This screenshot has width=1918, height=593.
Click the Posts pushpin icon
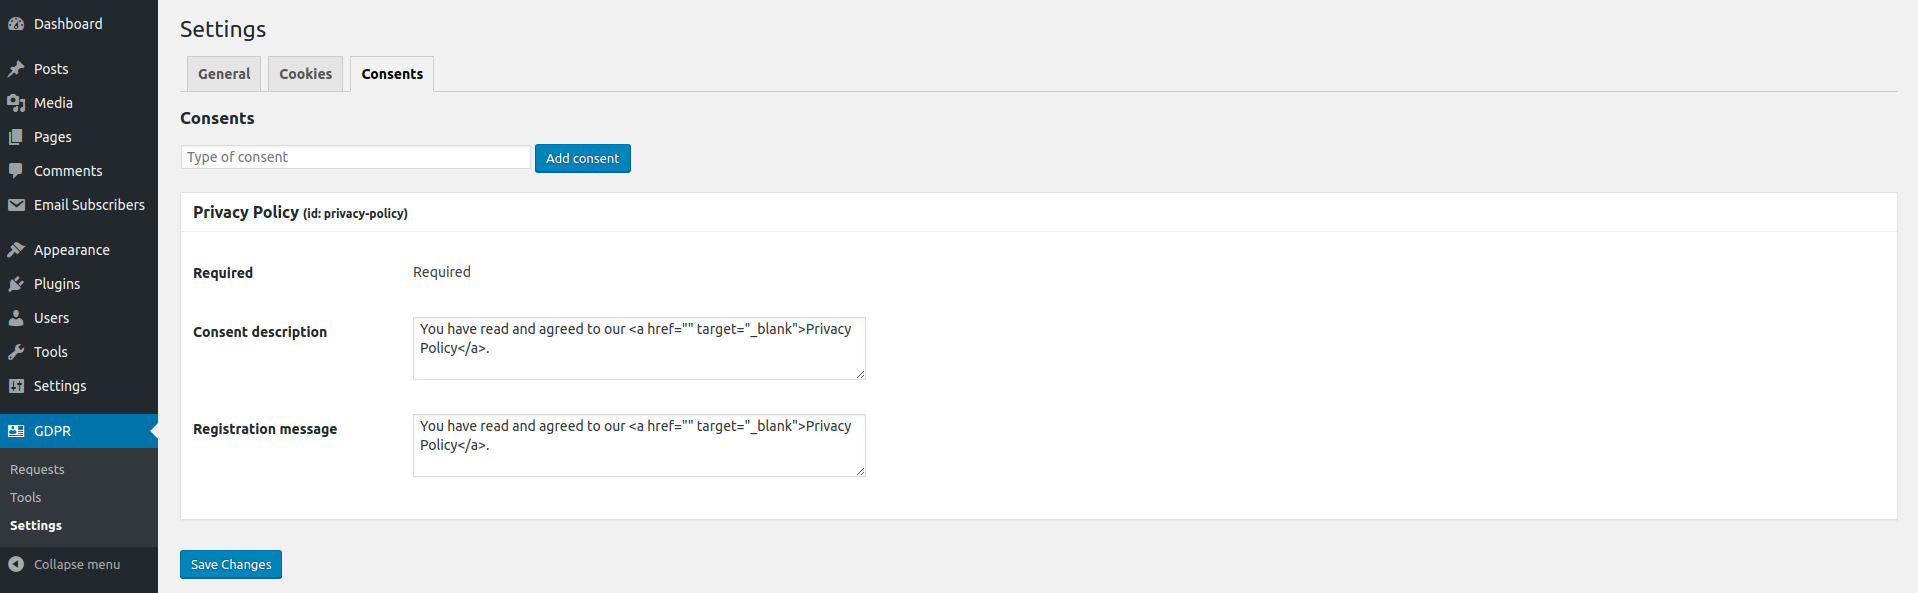pyautogui.click(x=16, y=69)
